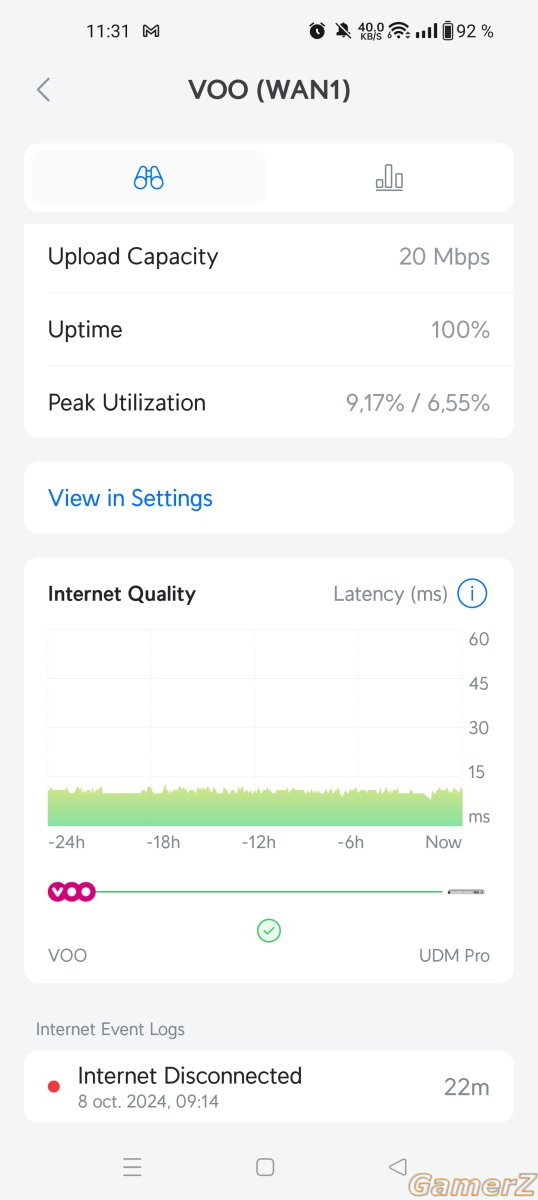The image size is (538, 1200).
Task: Open the Internet Quality info icon
Action: [x=472, y=594]
